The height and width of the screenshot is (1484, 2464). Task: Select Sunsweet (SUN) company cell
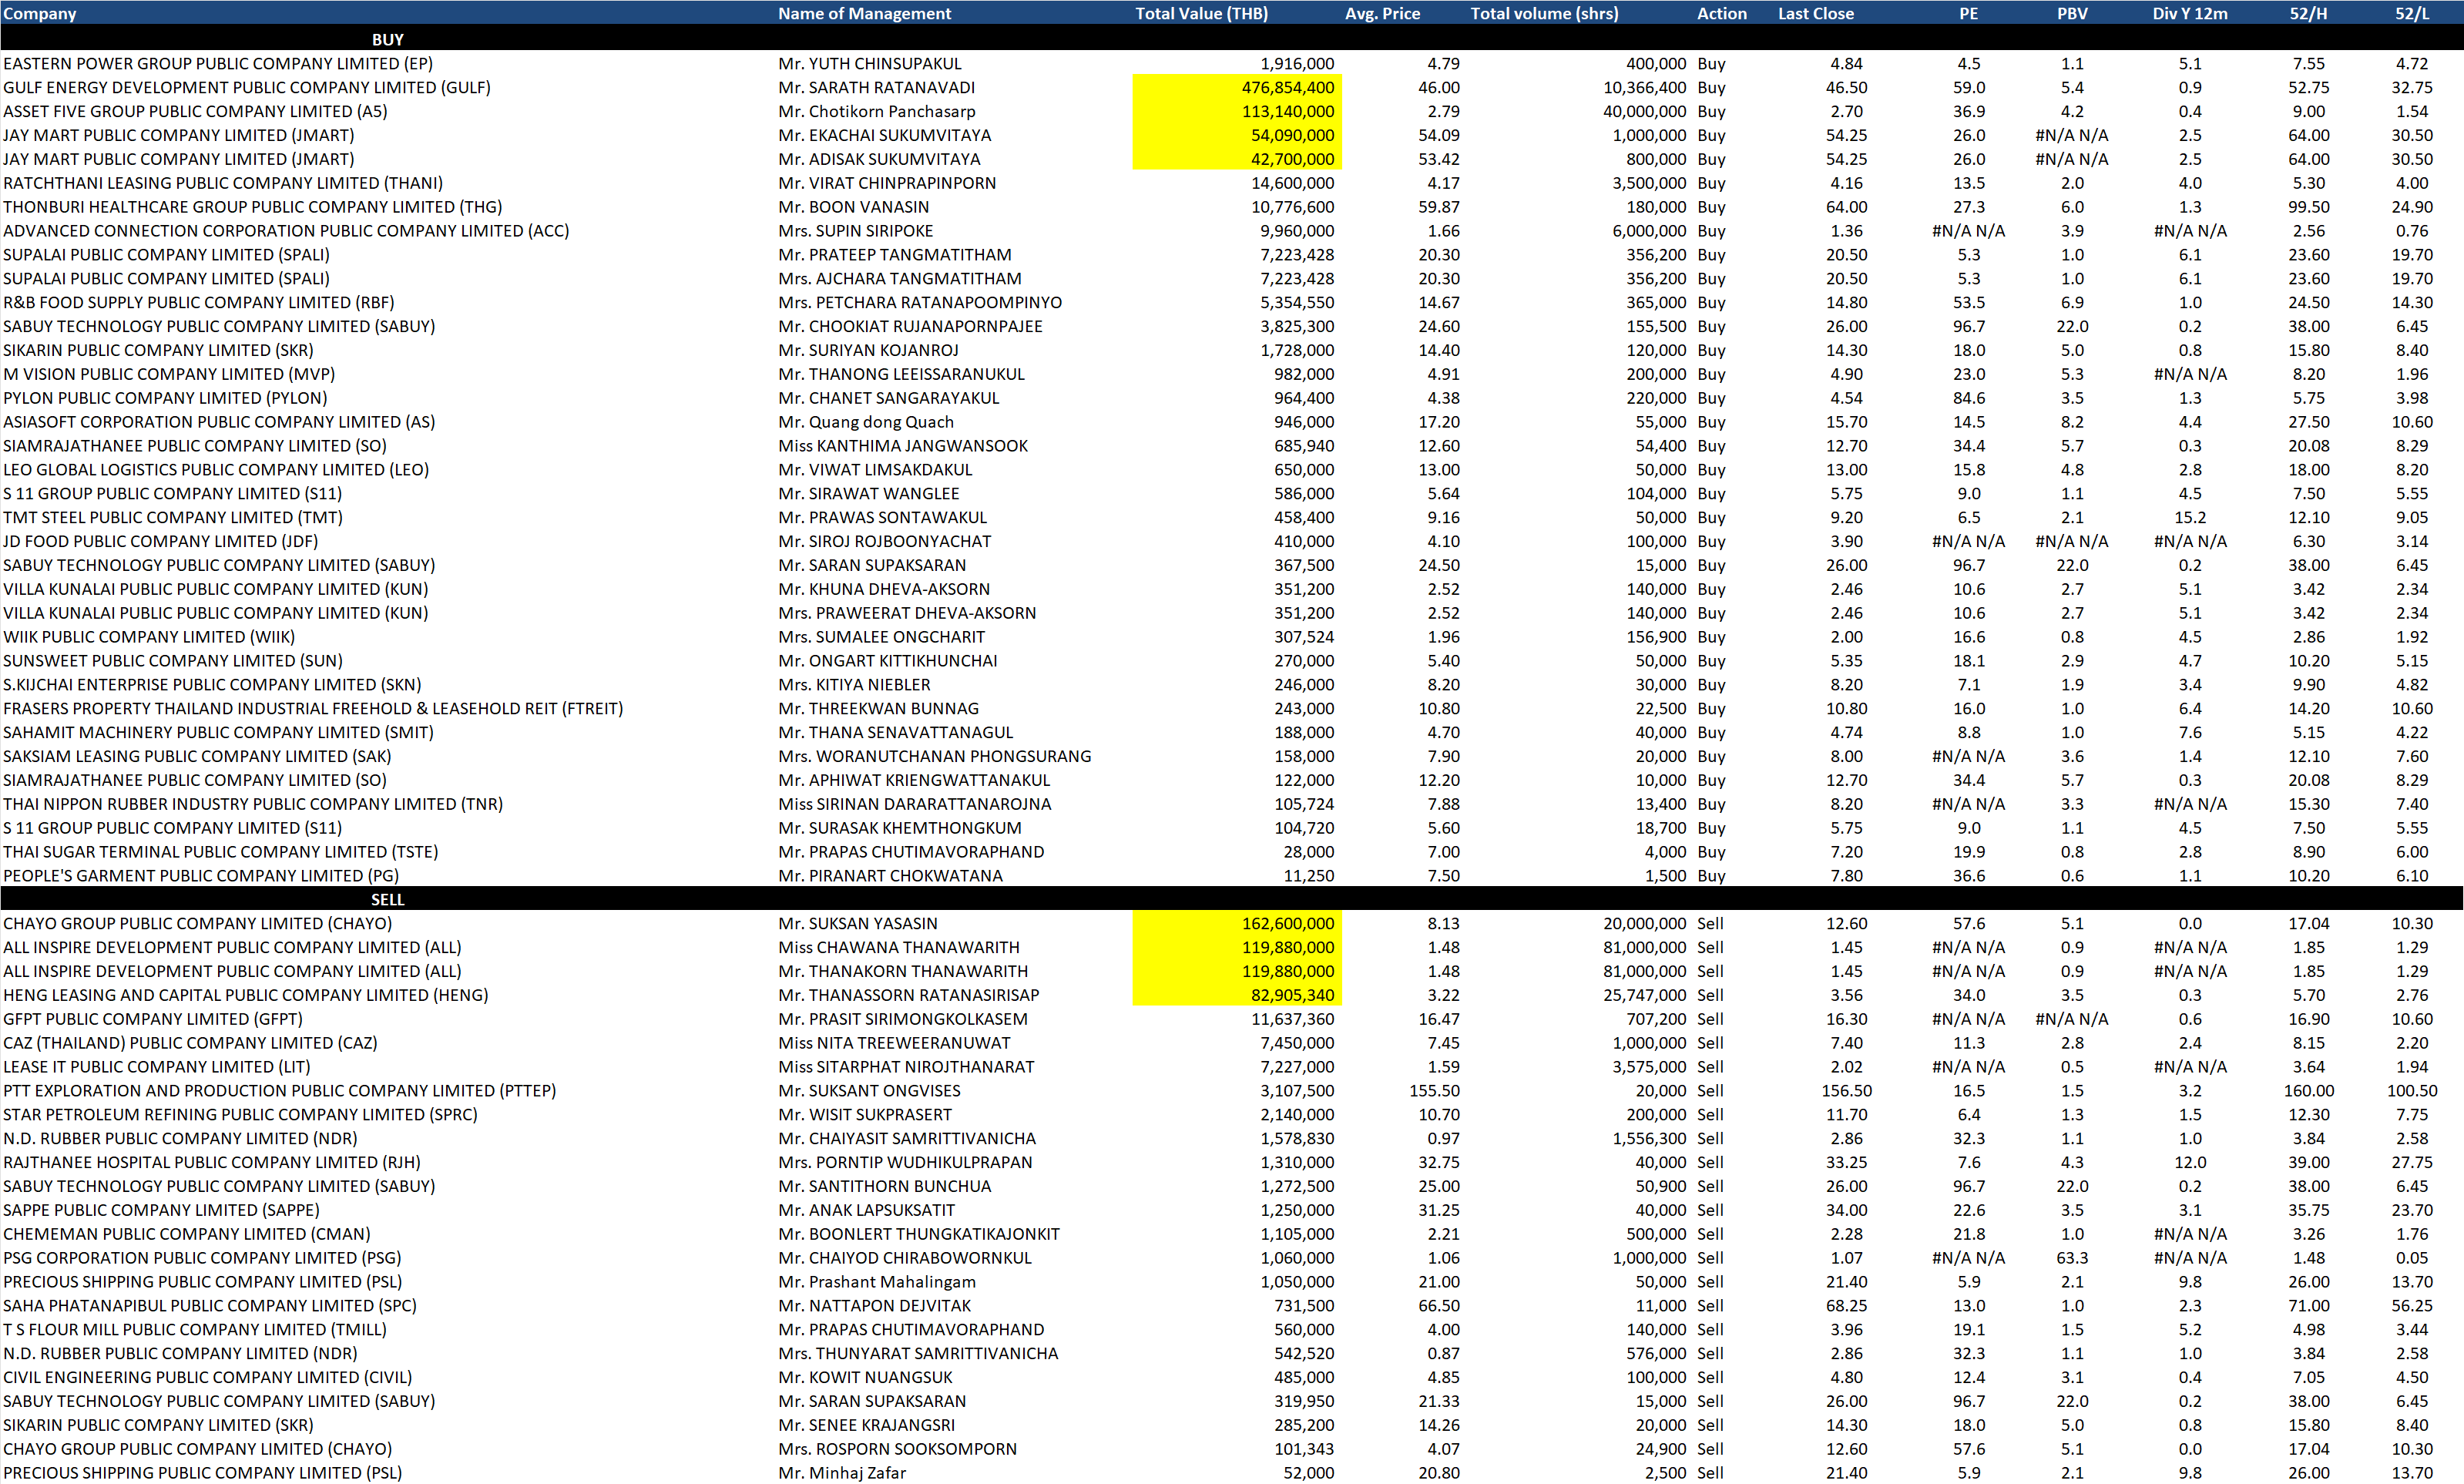tap(173, 661)
